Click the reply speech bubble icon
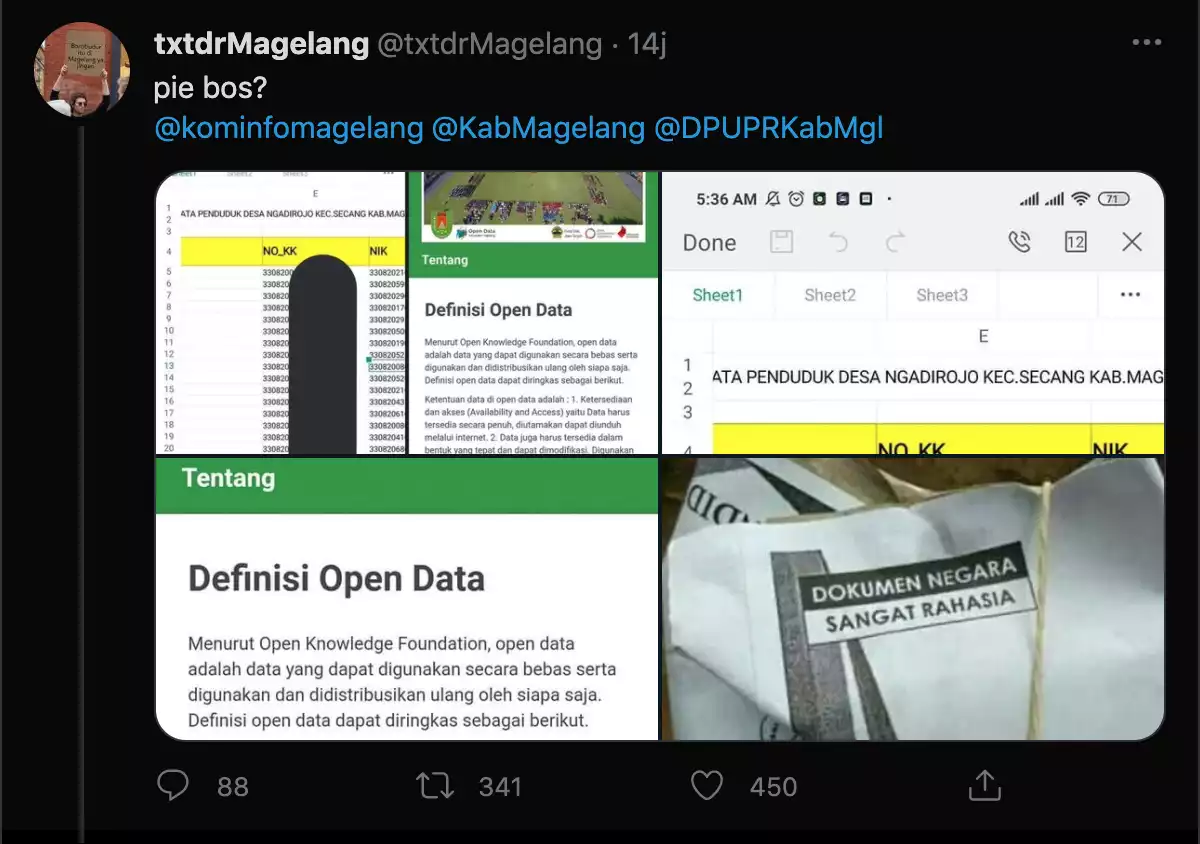Image resolution: width=1200 pixels, height=844 pixels. click(x=173, y=786)
